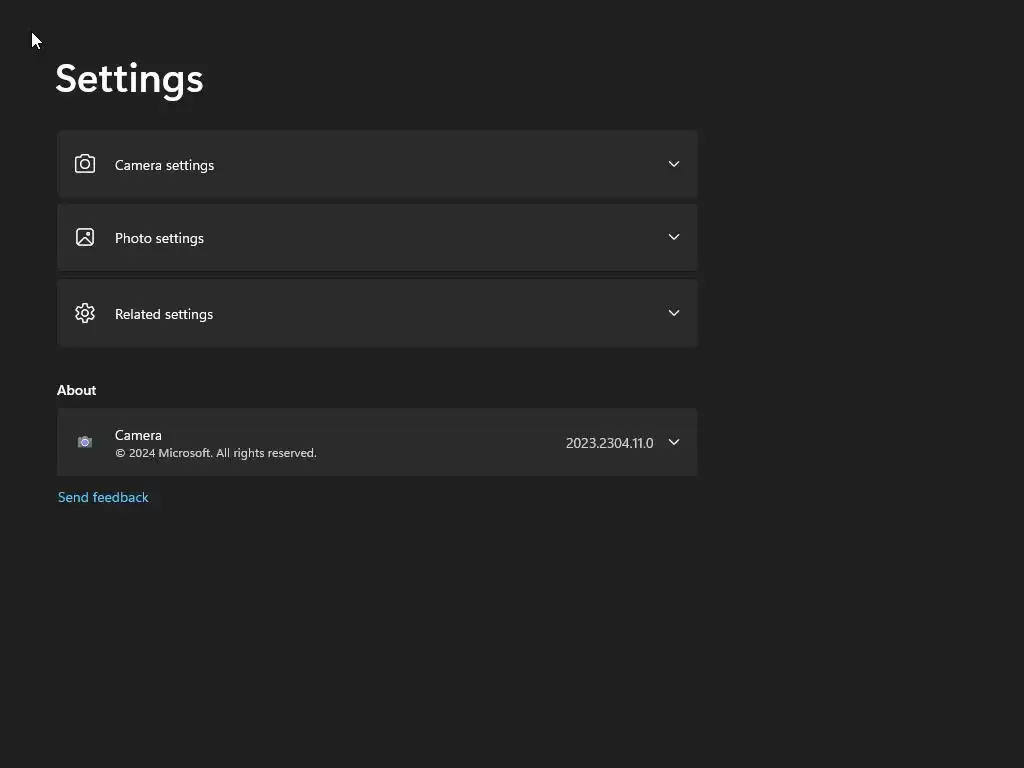
Task: Click the camera icon beside Camera settings
Action: pyautogui.click(x=85, y=164)
